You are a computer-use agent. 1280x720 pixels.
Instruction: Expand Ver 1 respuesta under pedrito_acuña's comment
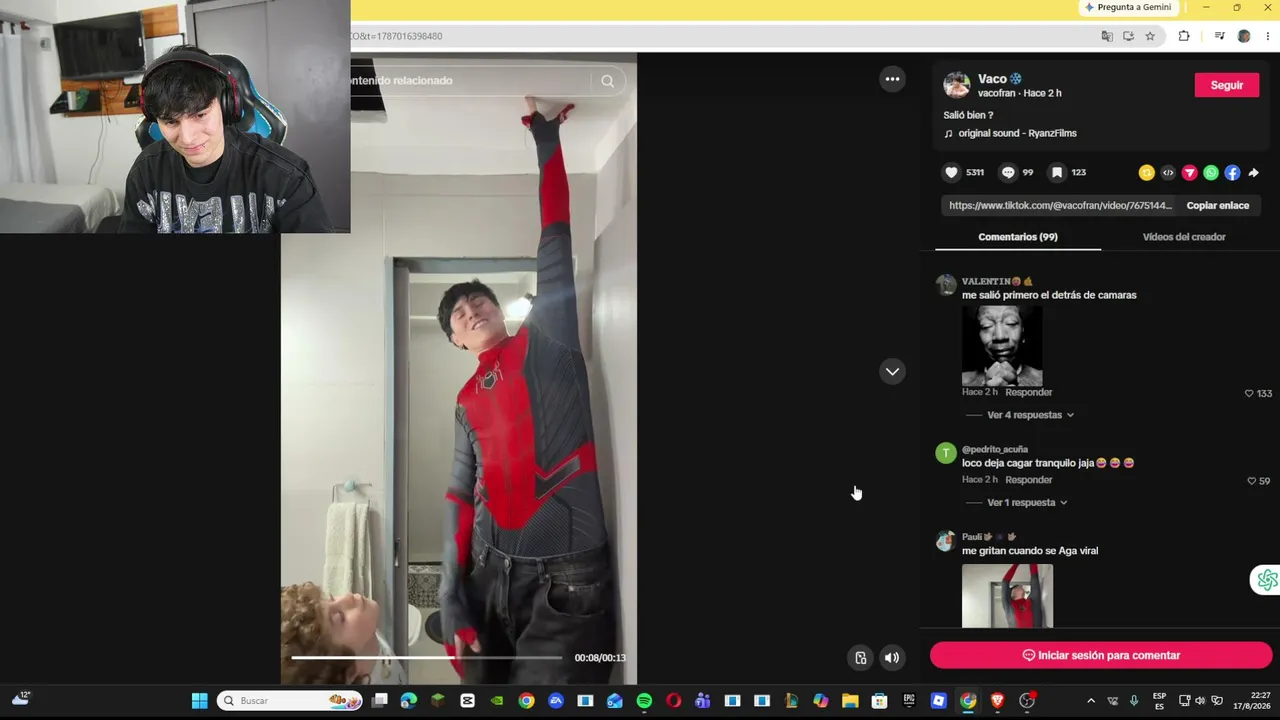pyautogui.click(x=1027, y=503)
